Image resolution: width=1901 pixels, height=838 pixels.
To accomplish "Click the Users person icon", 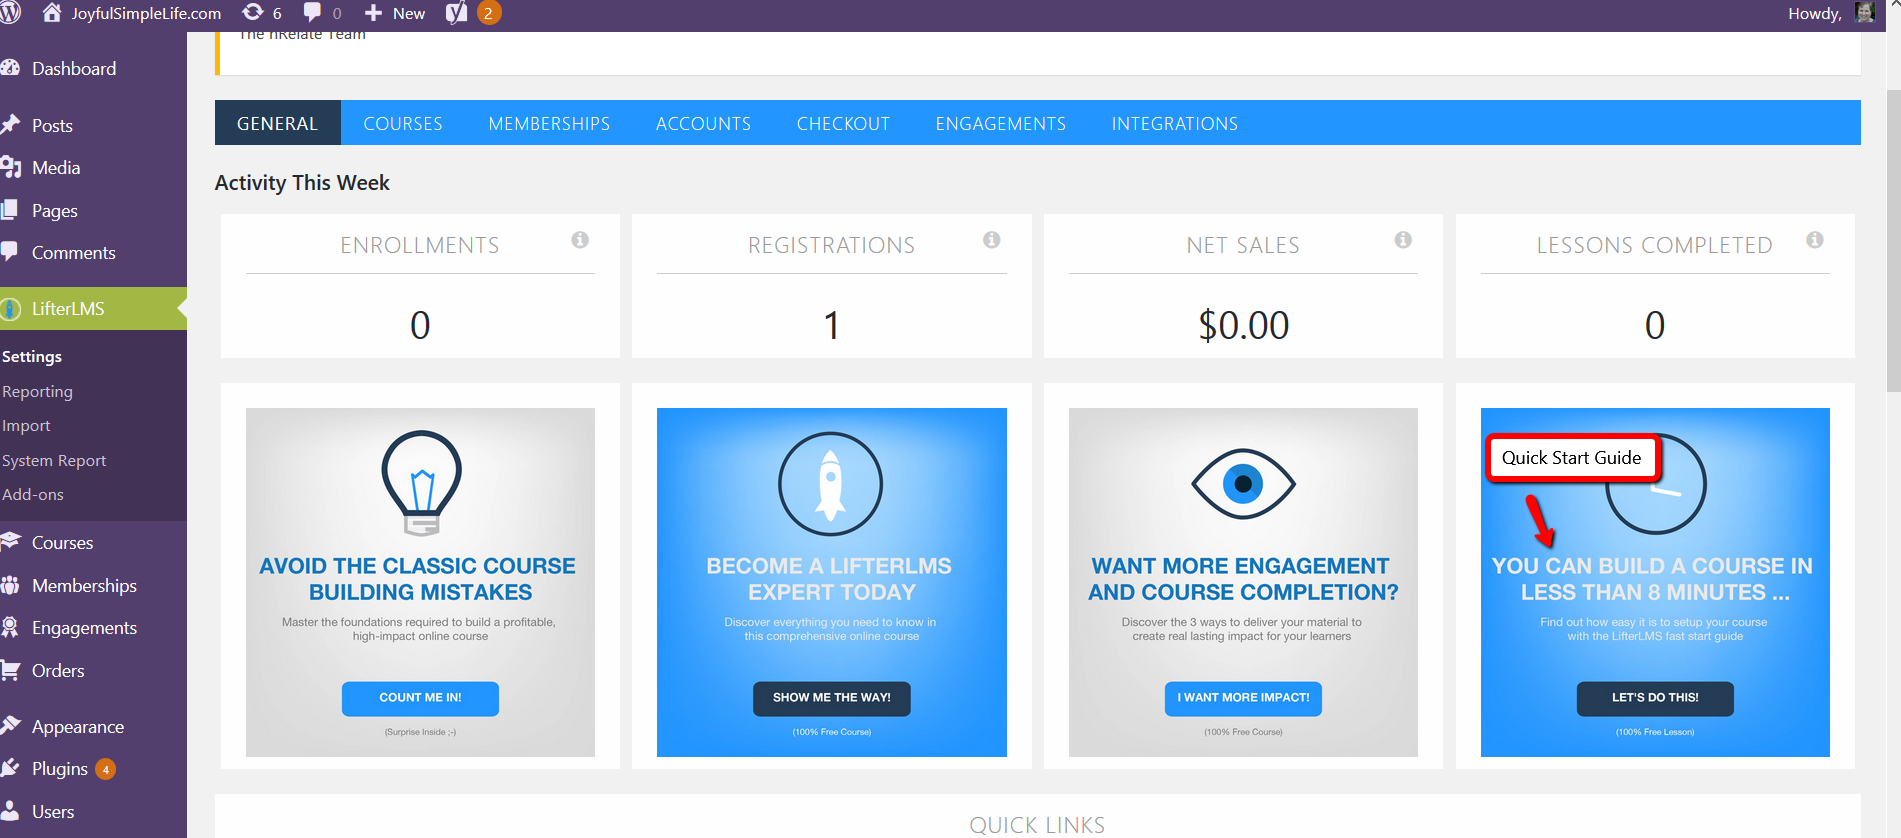I will [x=10, y=811].
